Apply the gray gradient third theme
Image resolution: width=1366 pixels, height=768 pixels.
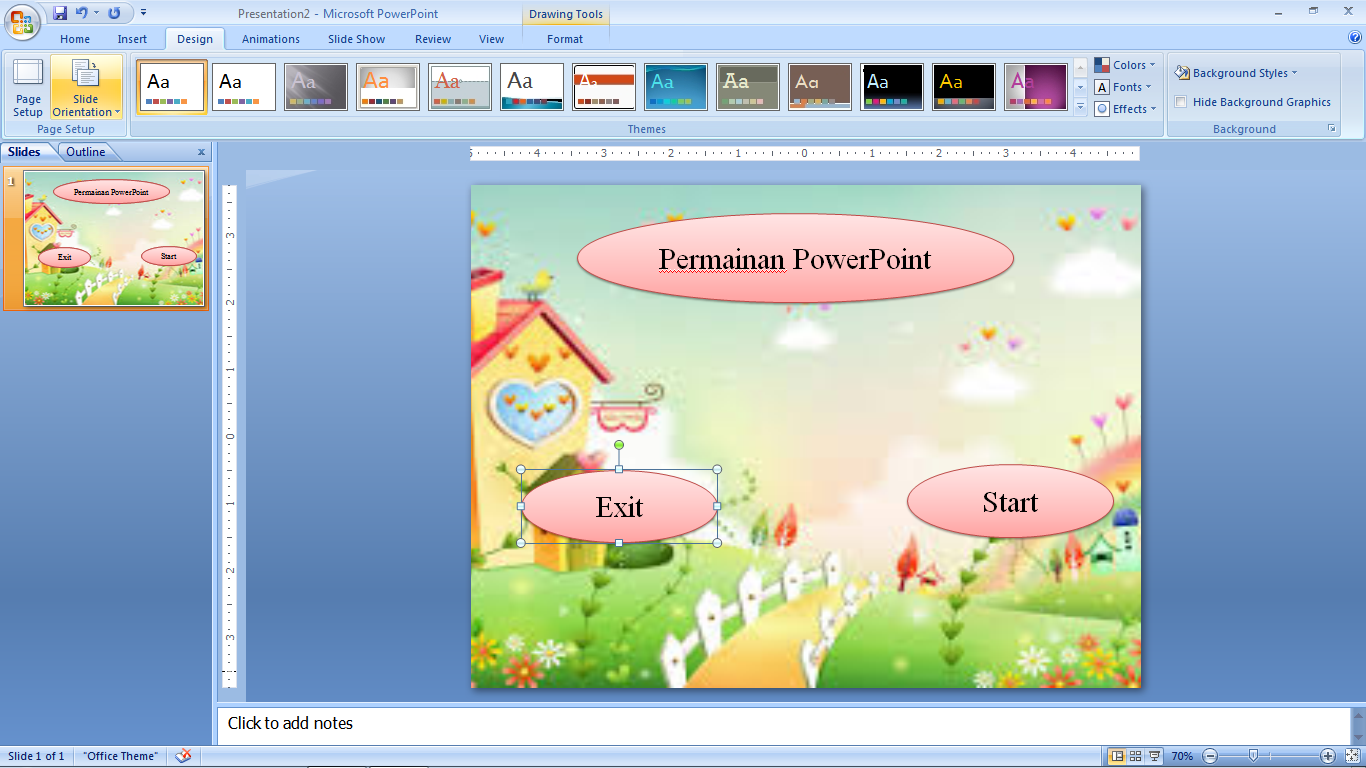tap(316, 87)
